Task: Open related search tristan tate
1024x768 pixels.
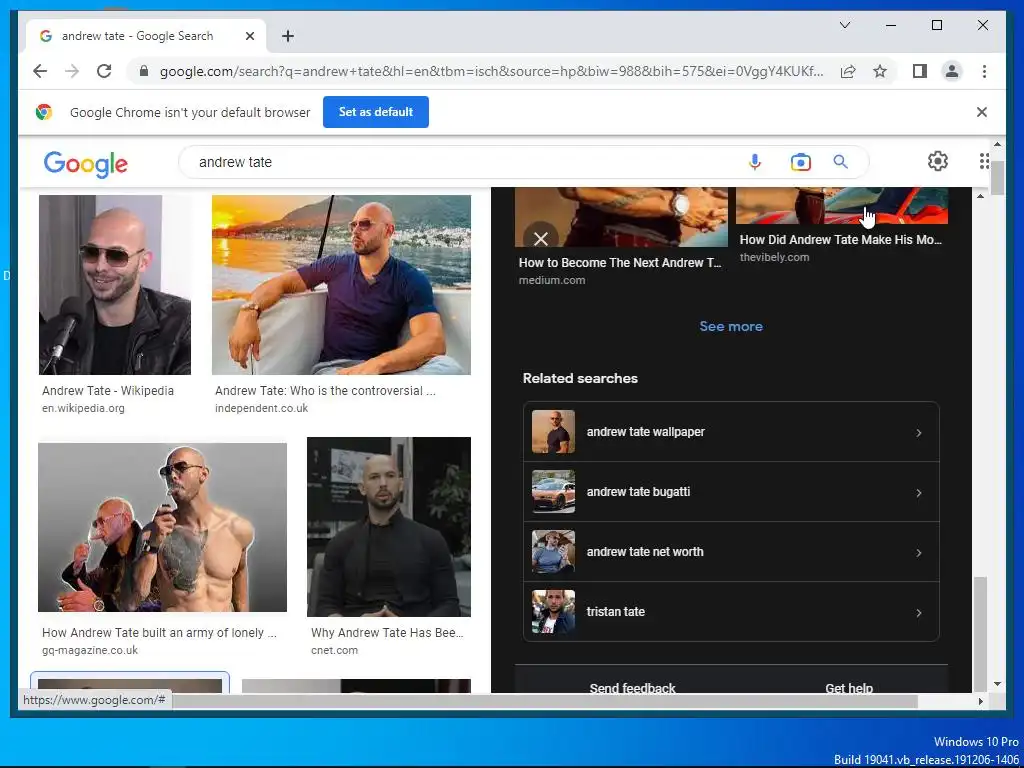Action: coord(731,612)
